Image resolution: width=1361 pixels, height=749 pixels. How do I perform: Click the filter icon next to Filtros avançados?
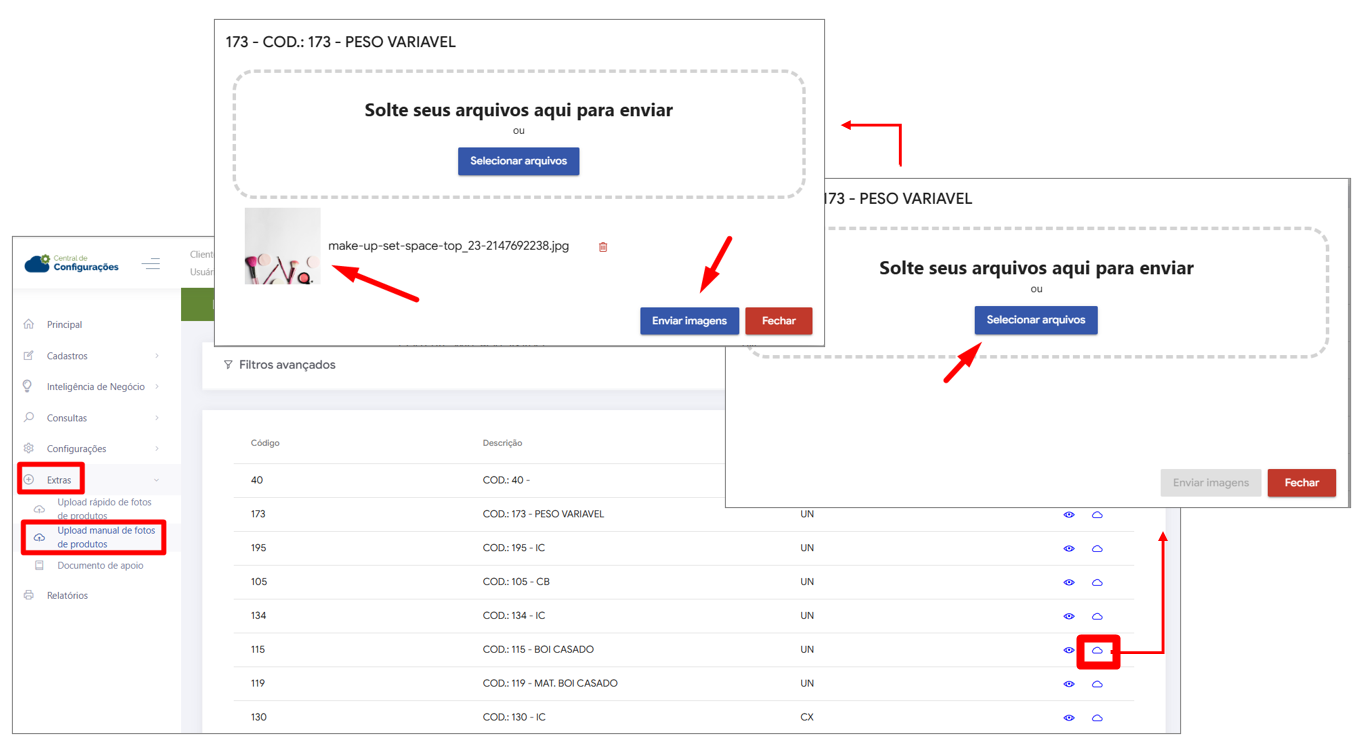point(228,365)
